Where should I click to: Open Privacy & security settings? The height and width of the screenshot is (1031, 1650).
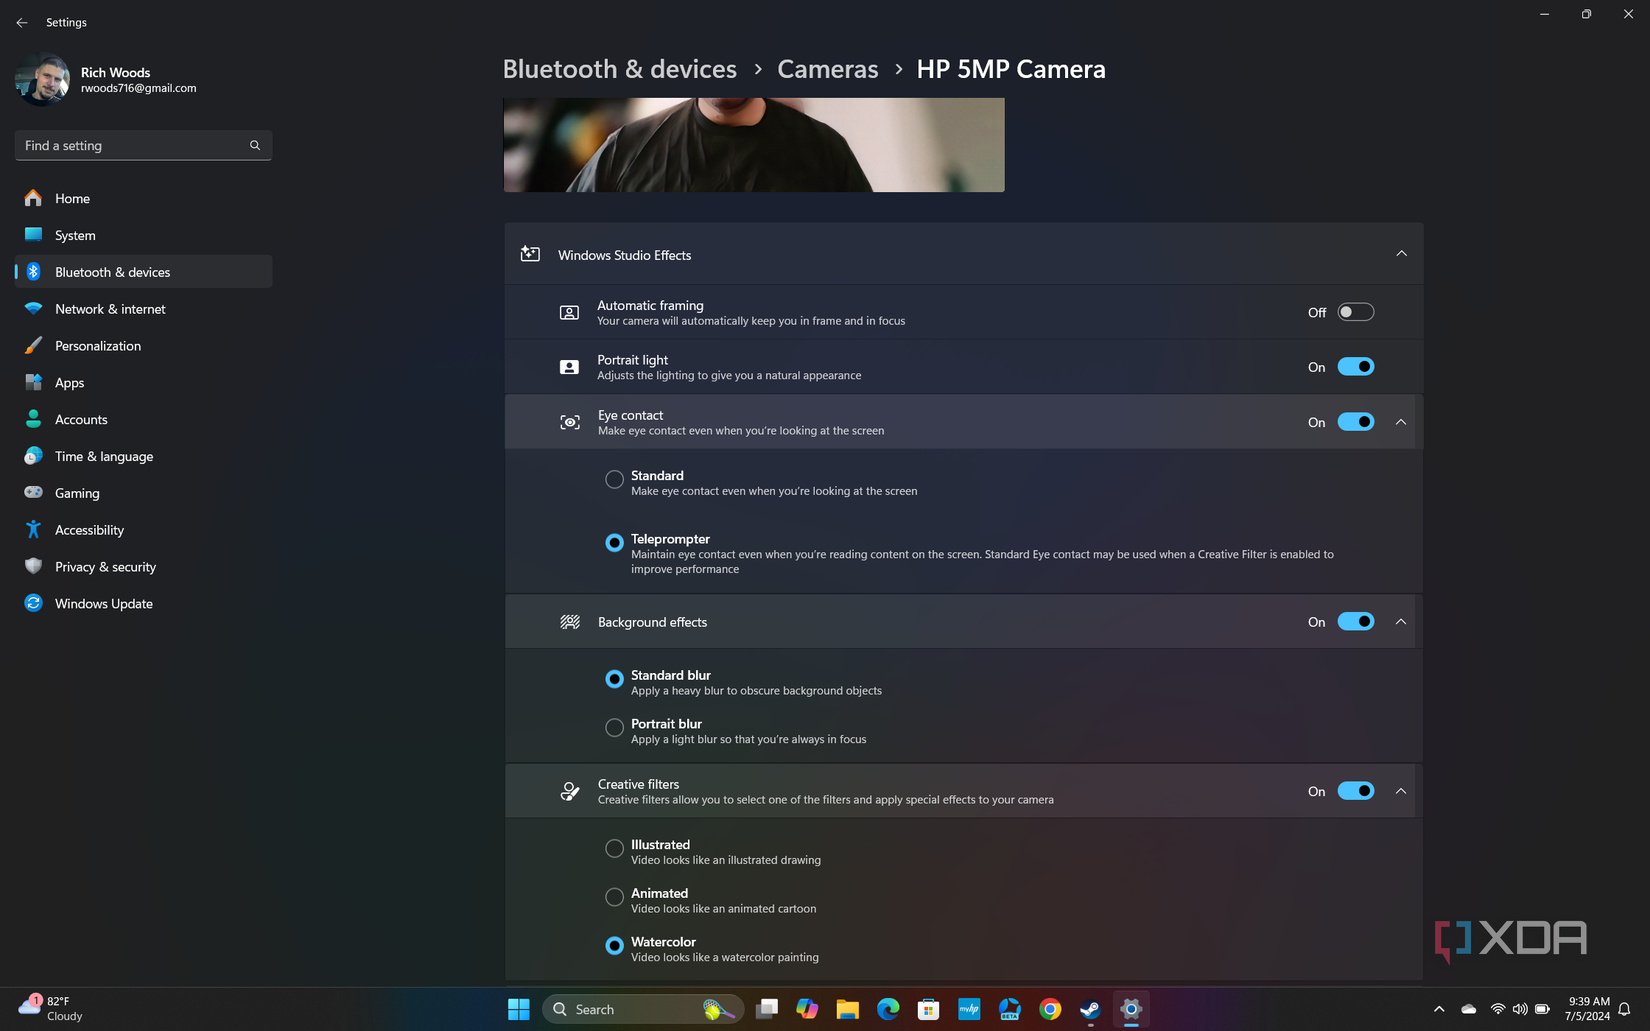pos(105,566)
